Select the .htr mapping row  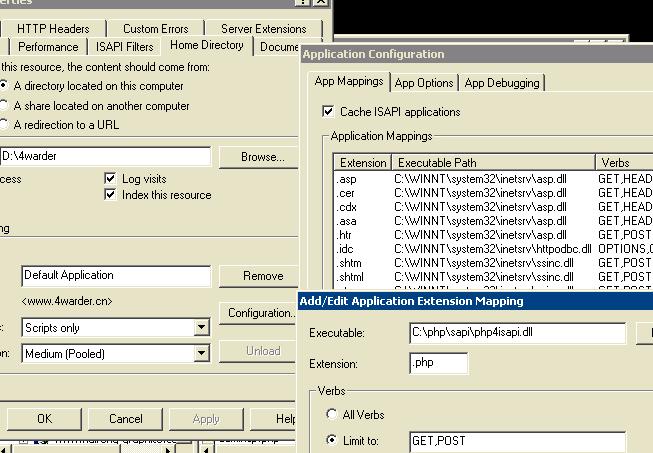493,235
